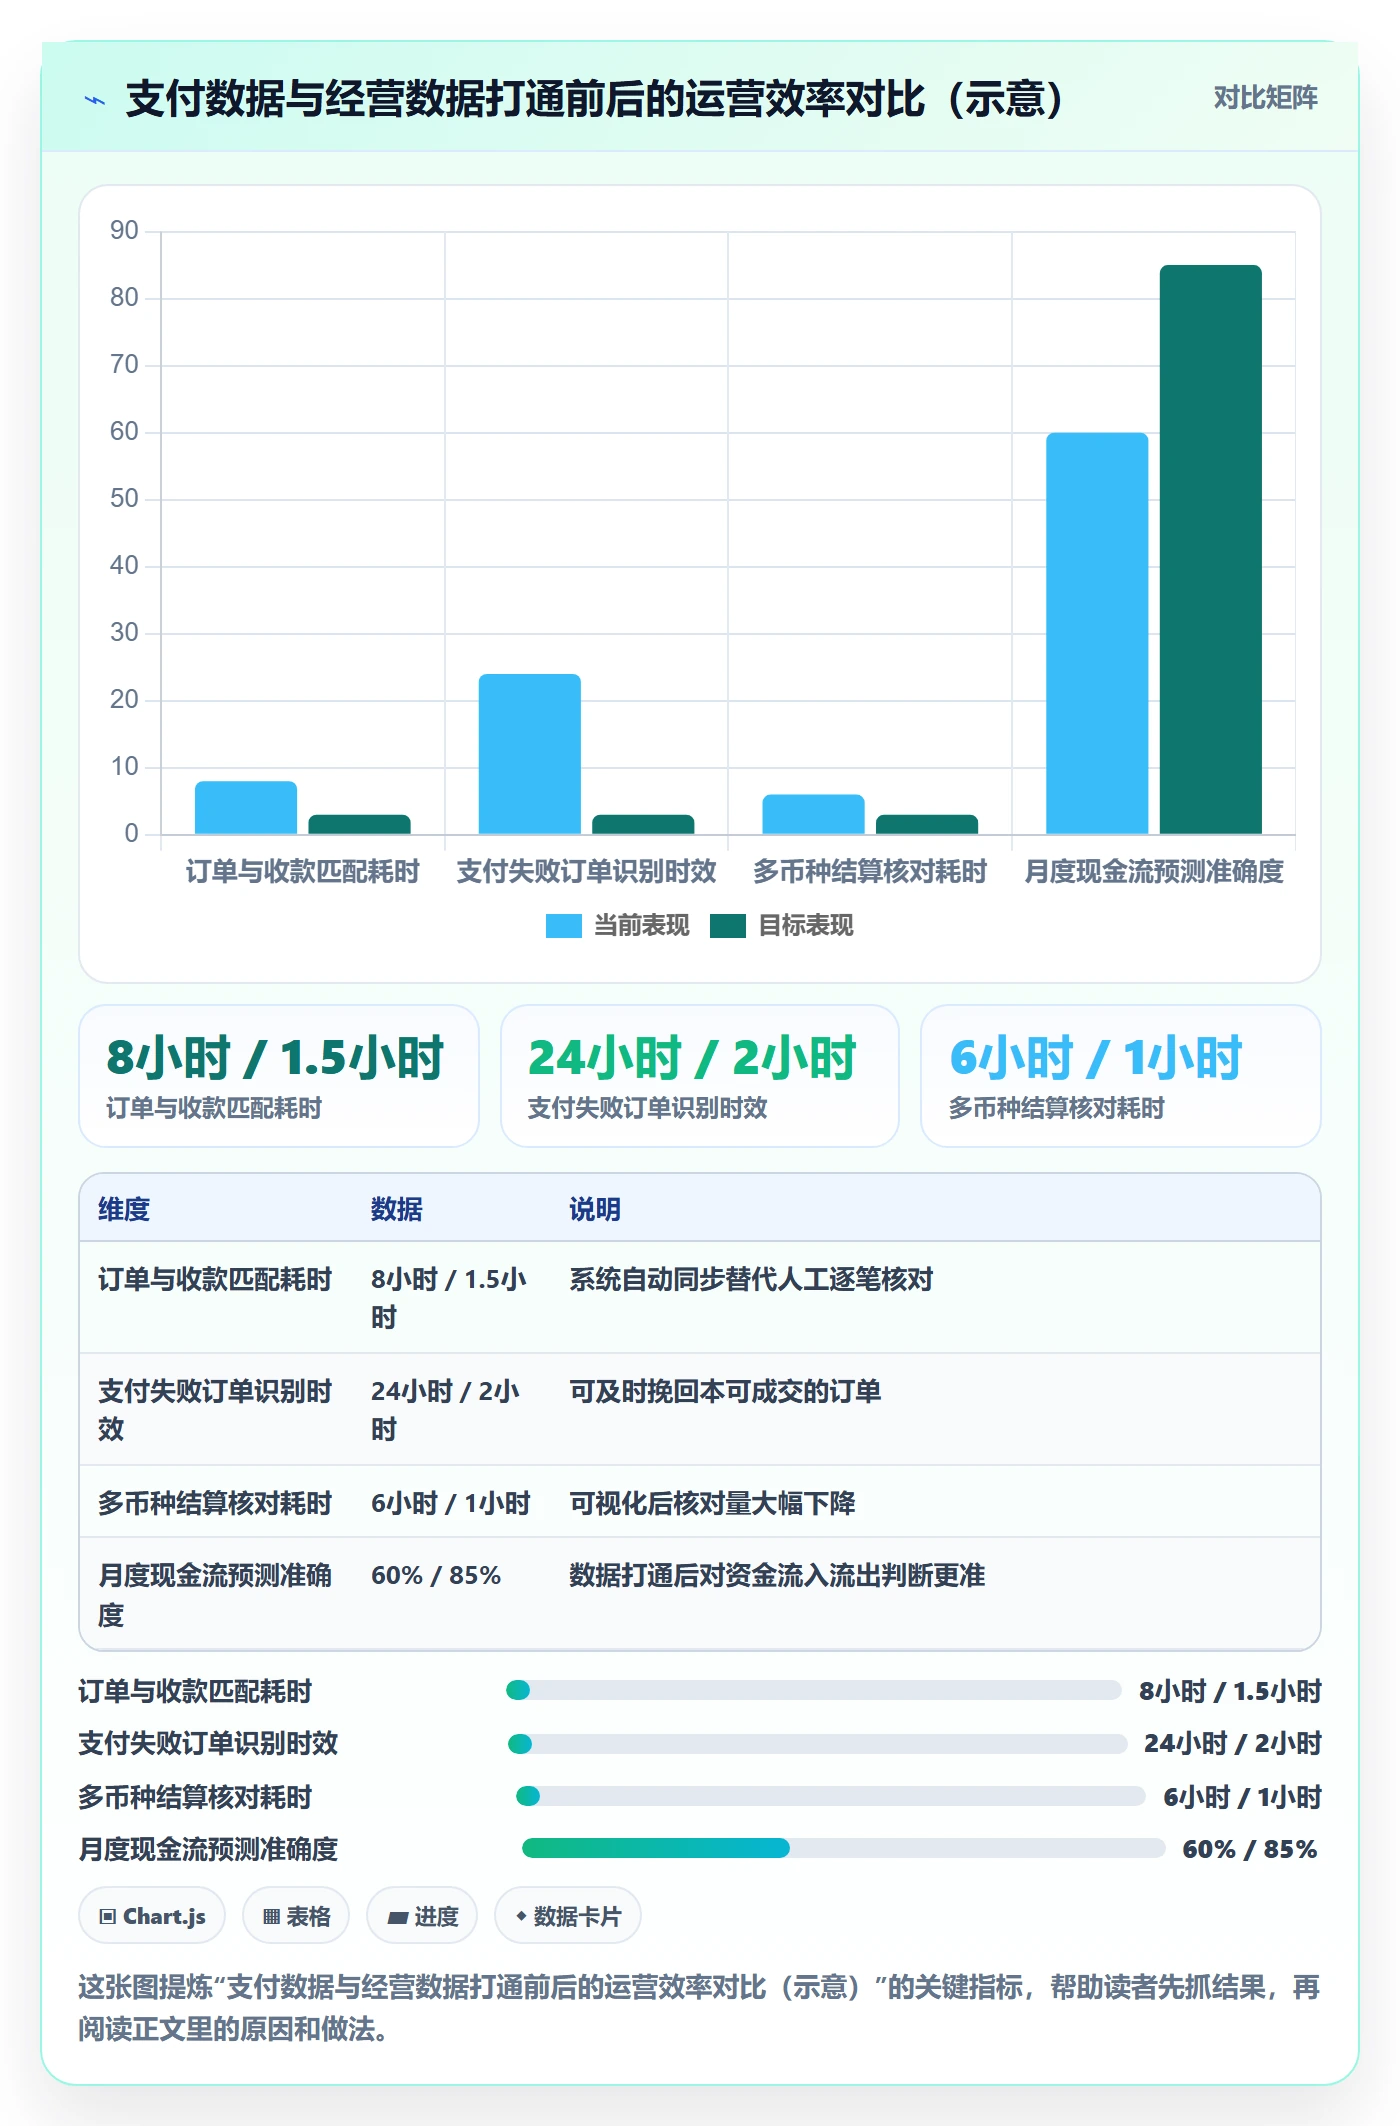
Task: Click the light blue 当前表现 bar for 订单与收款匹配耗时
Action: (245, 807)
